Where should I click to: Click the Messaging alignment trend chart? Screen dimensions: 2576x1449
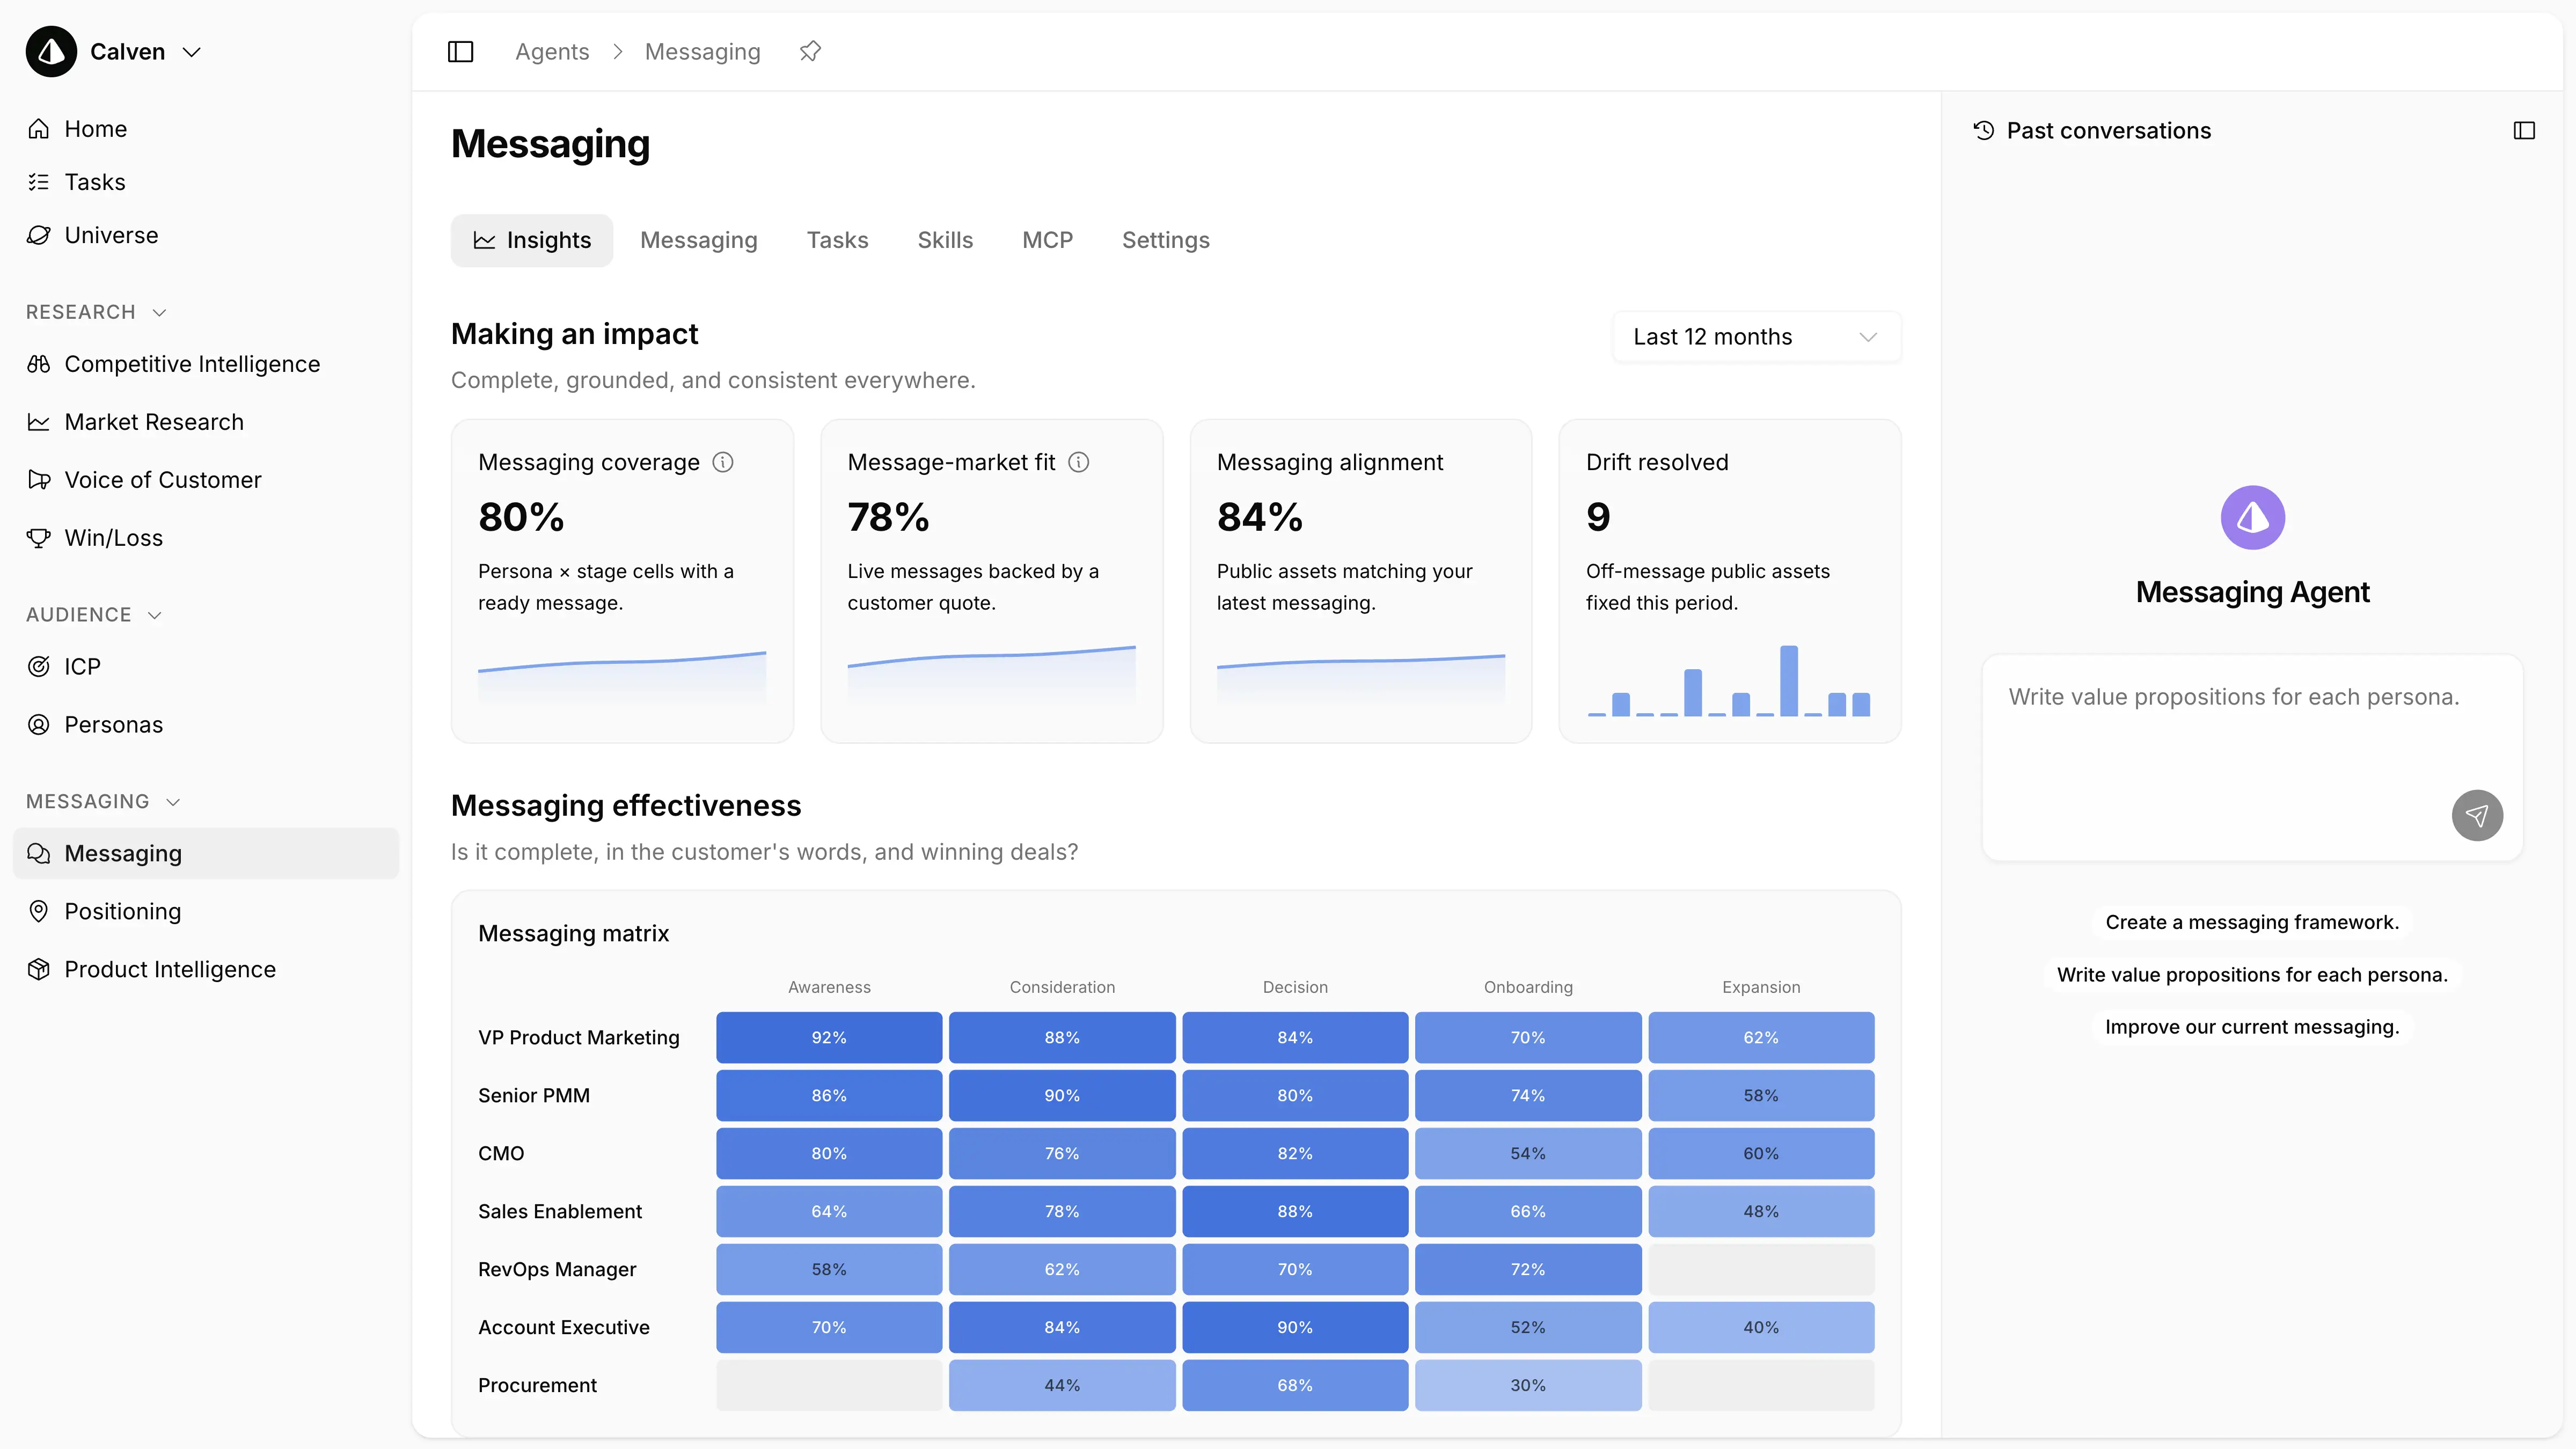click(x=1361, y=681)
